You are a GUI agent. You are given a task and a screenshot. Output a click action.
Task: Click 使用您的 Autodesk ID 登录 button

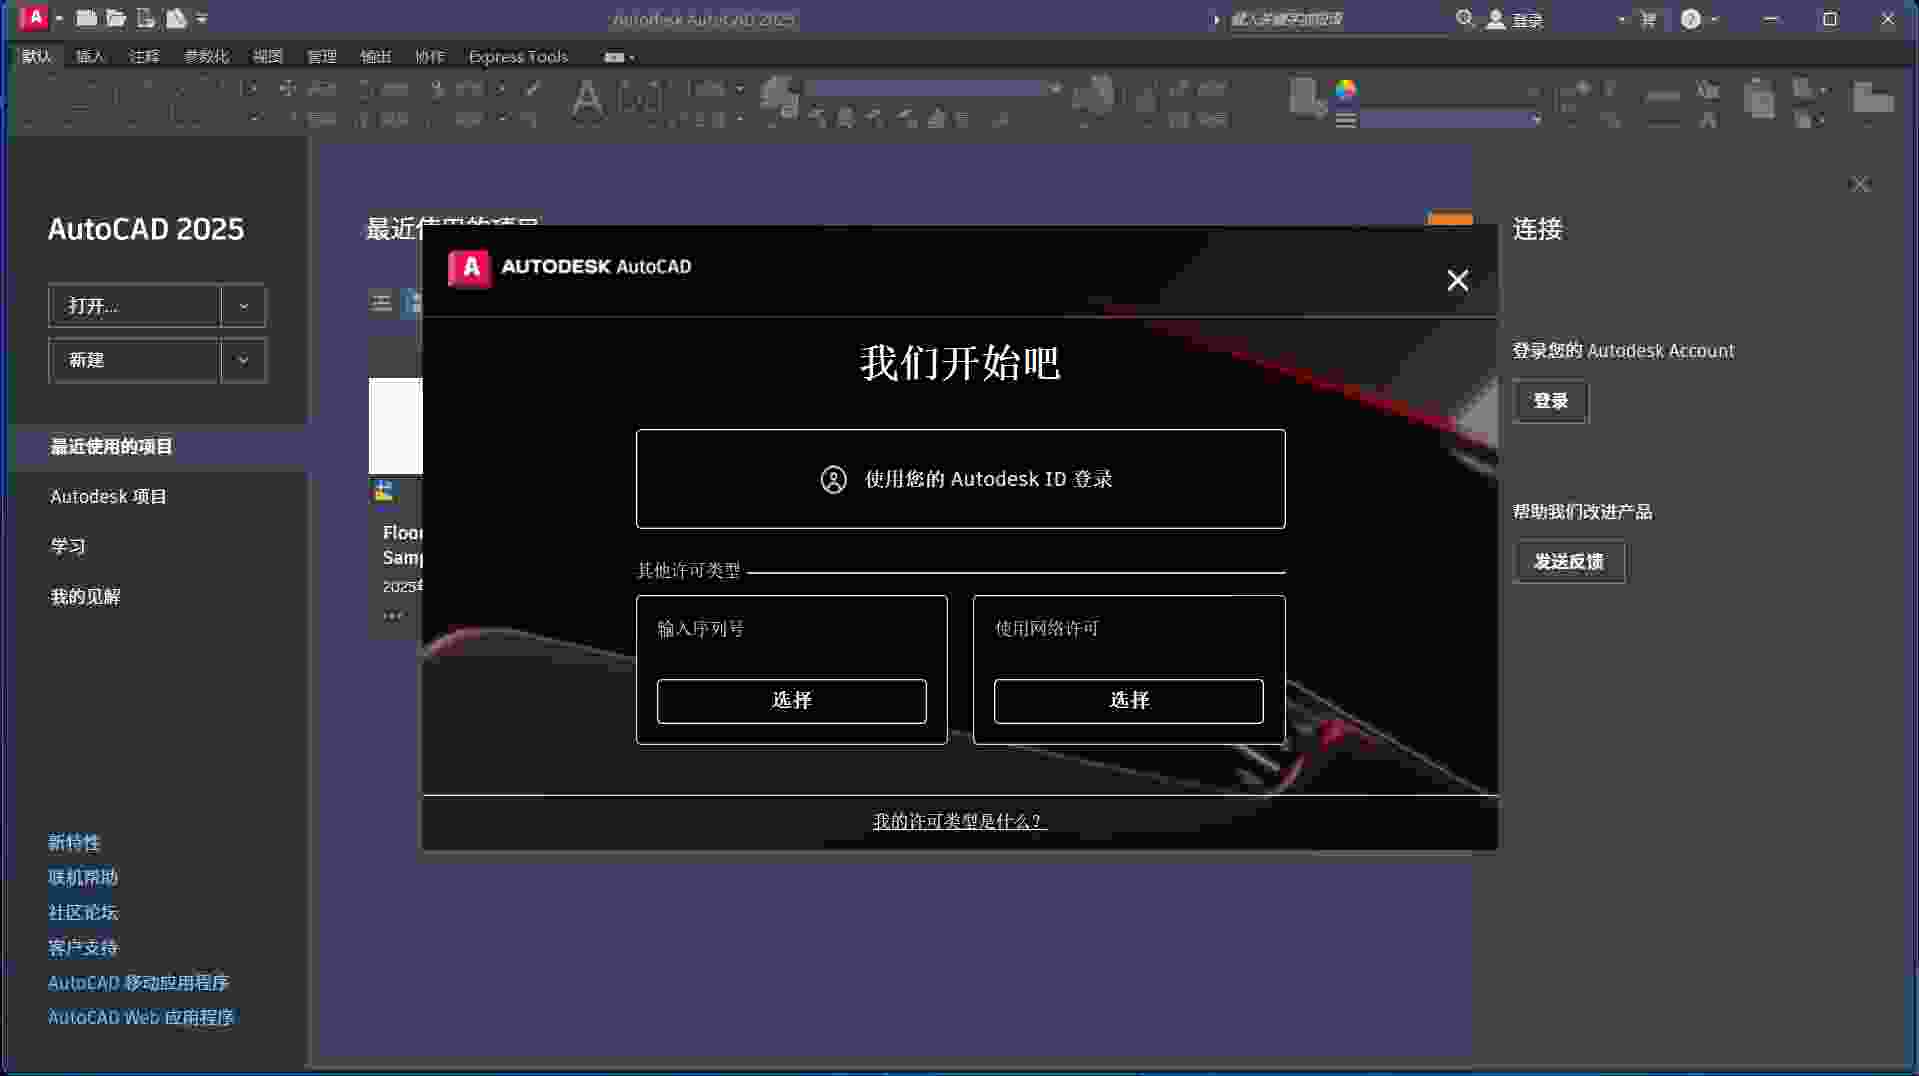(960, 479)
